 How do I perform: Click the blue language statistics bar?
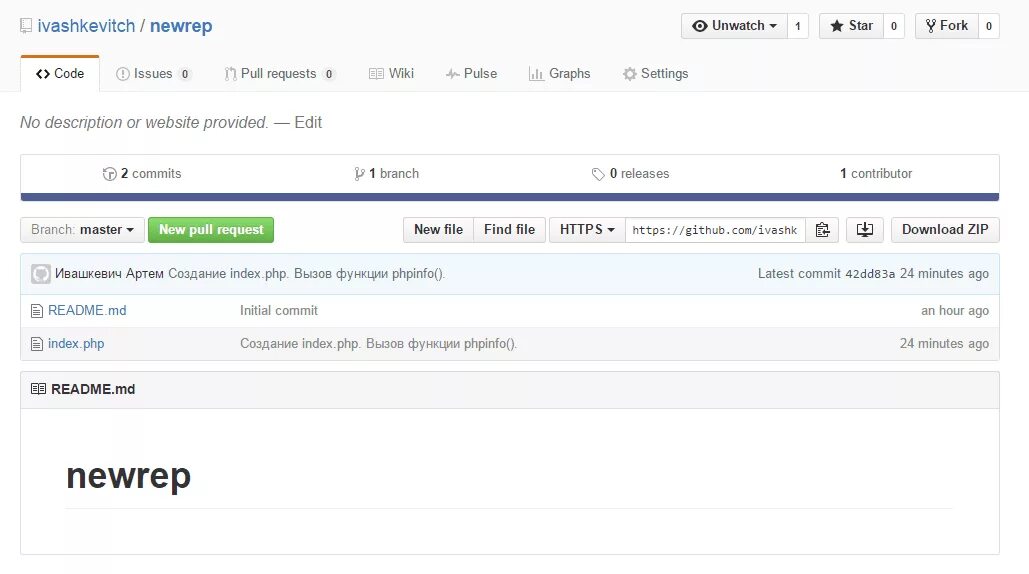[x=510, y=197]
